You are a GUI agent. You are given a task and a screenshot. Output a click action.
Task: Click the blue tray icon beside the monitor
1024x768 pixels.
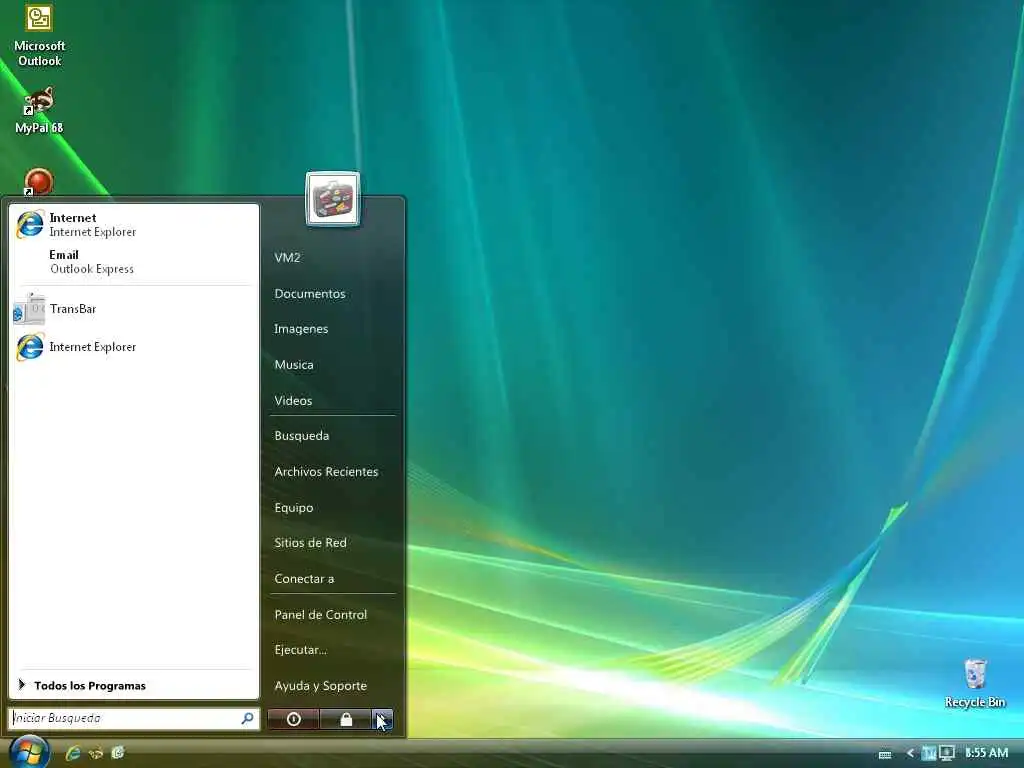929,753
